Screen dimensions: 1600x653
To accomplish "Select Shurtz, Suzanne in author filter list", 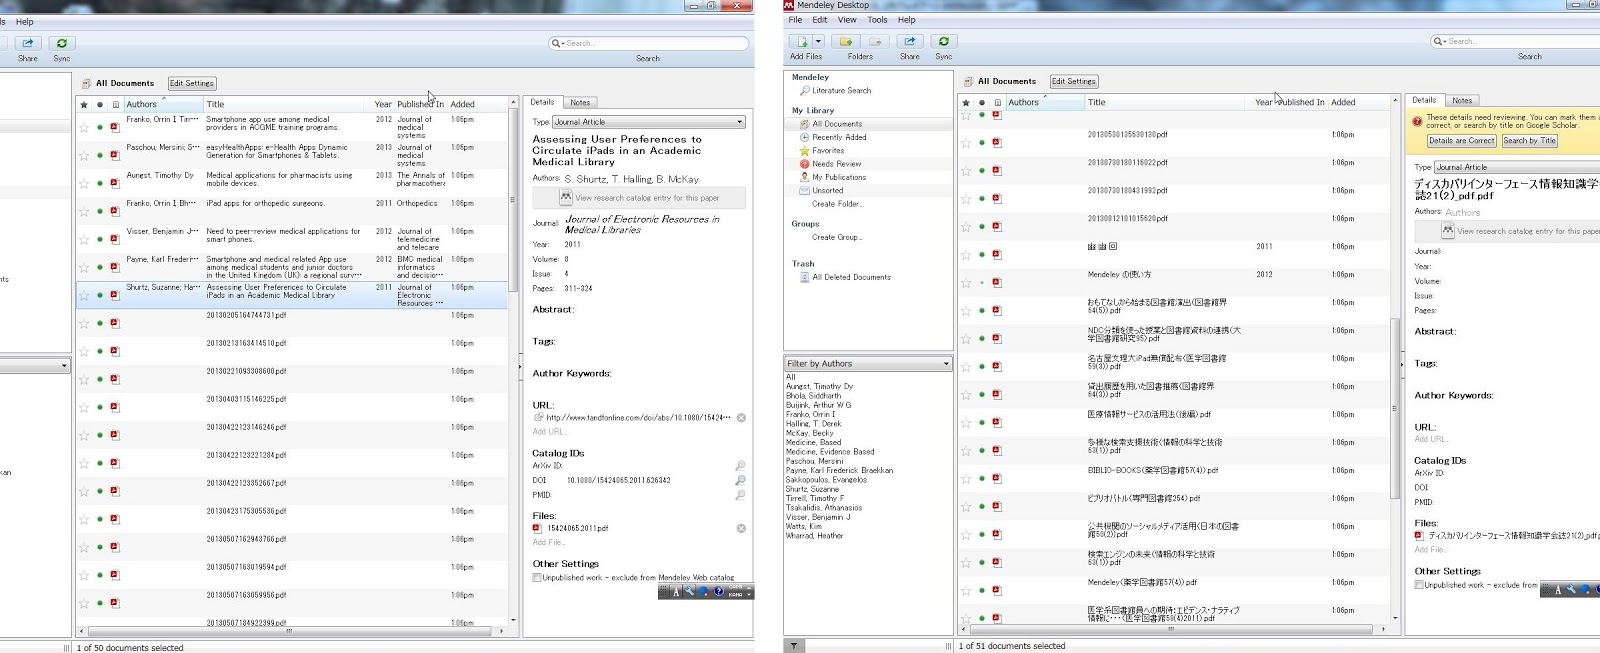I will pyautogui.click(x=812, y=489).
